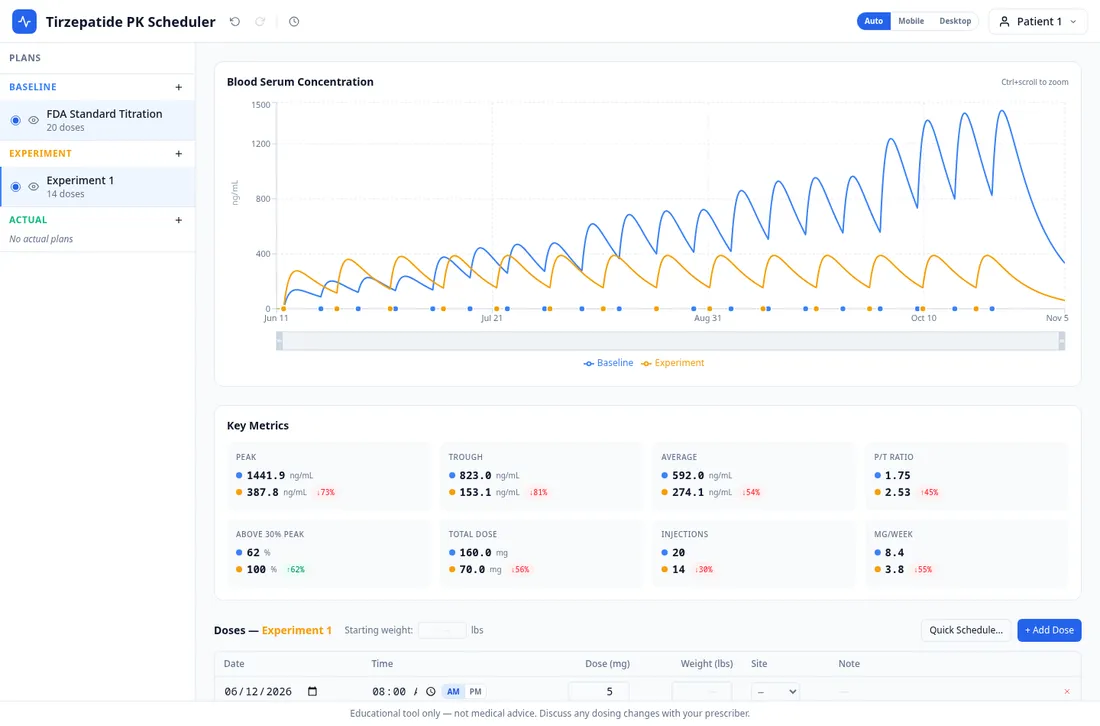Switch to Mobile layout mode

pos(911,21)
